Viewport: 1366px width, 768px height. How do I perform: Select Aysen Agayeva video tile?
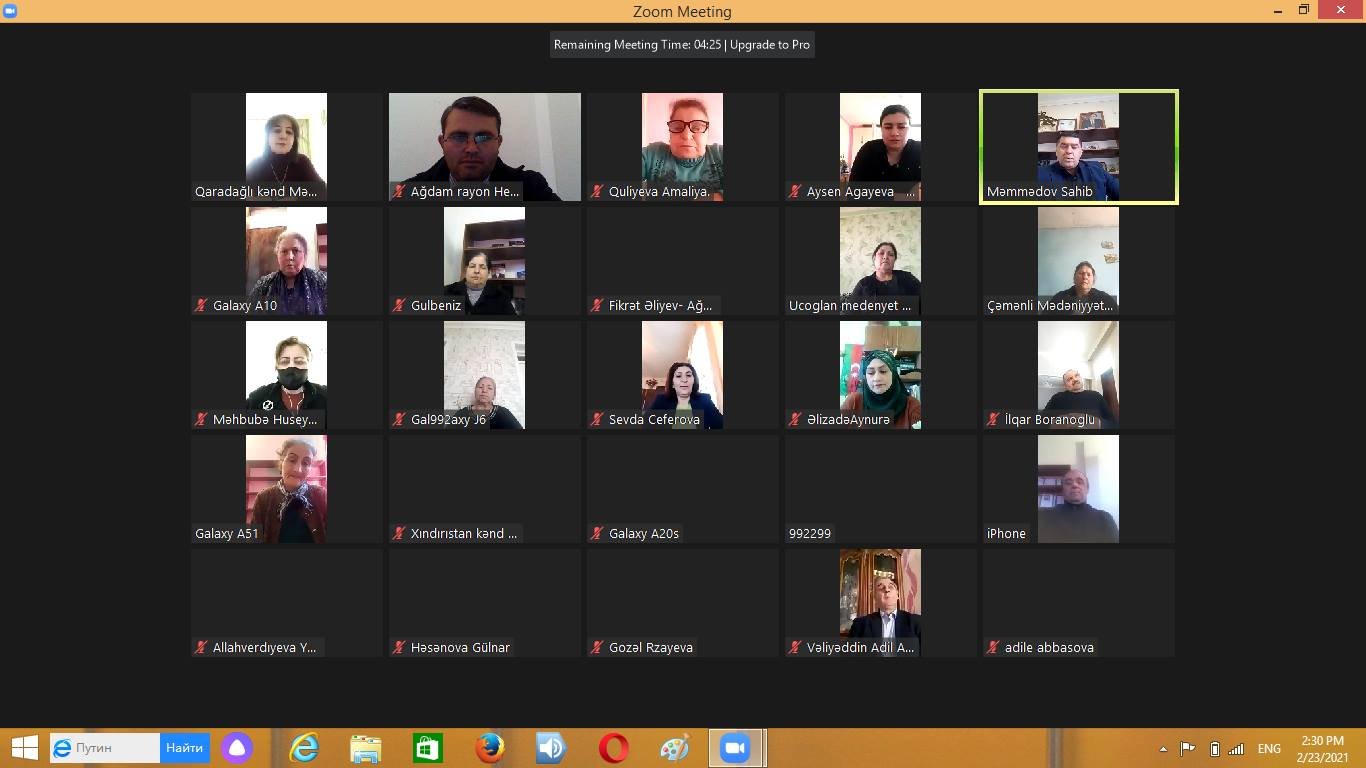[x=881, y=147]
